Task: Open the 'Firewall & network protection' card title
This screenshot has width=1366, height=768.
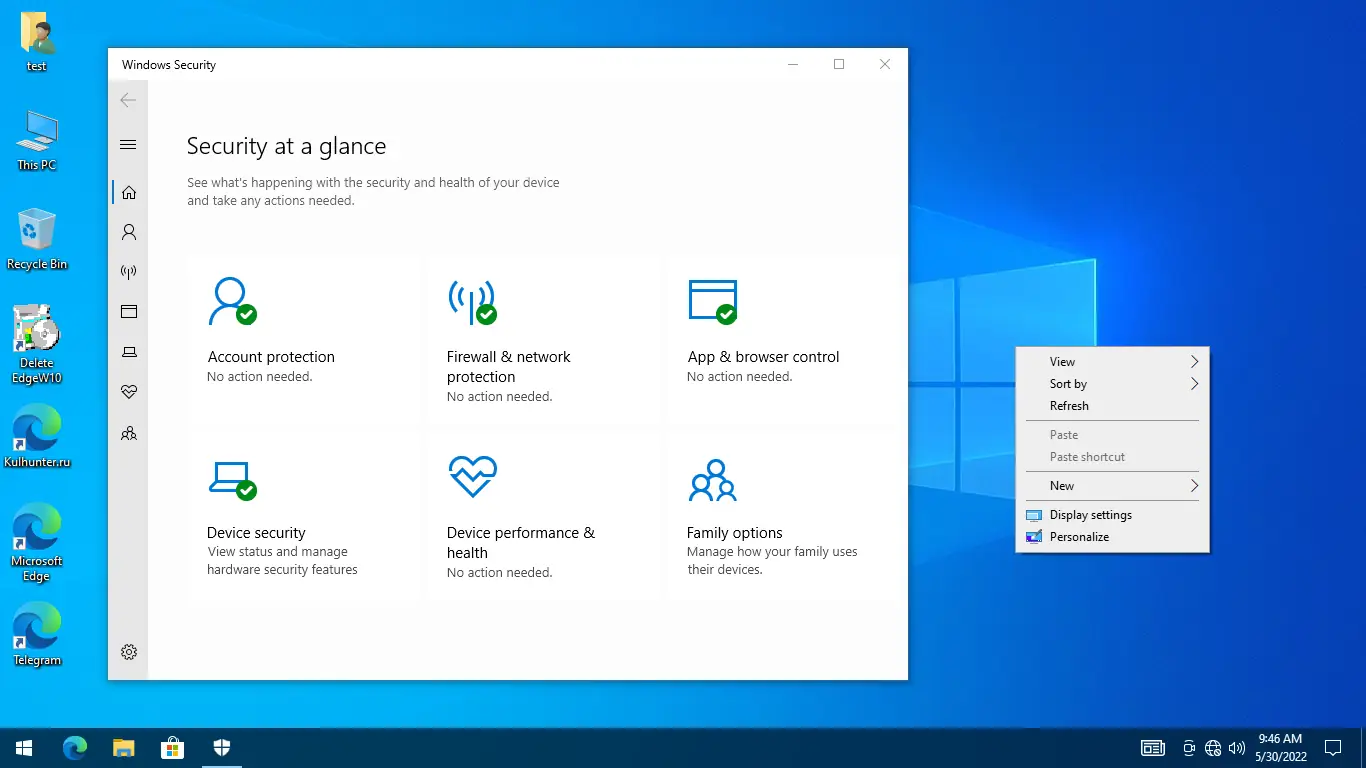Action: pyautogui.click(x=509, y=367)
